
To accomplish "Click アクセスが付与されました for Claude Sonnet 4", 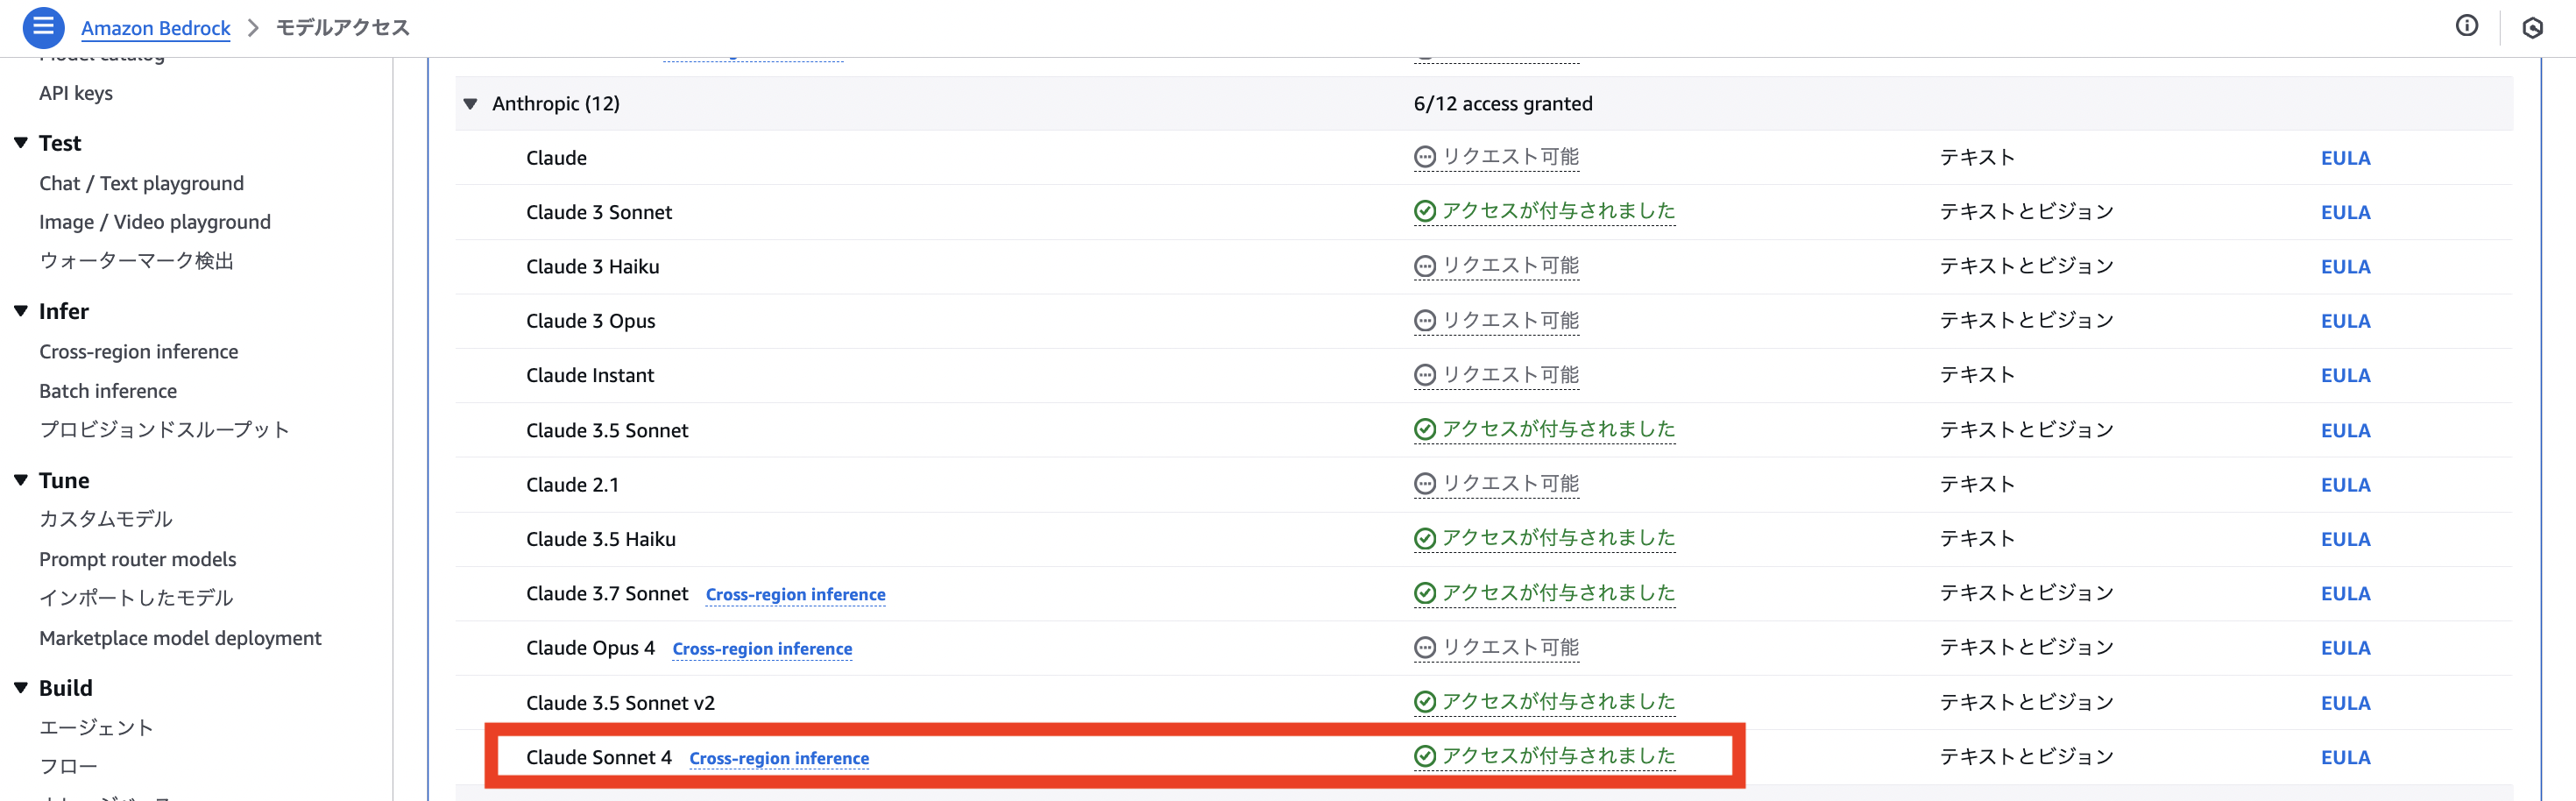I will [1558, 756].
